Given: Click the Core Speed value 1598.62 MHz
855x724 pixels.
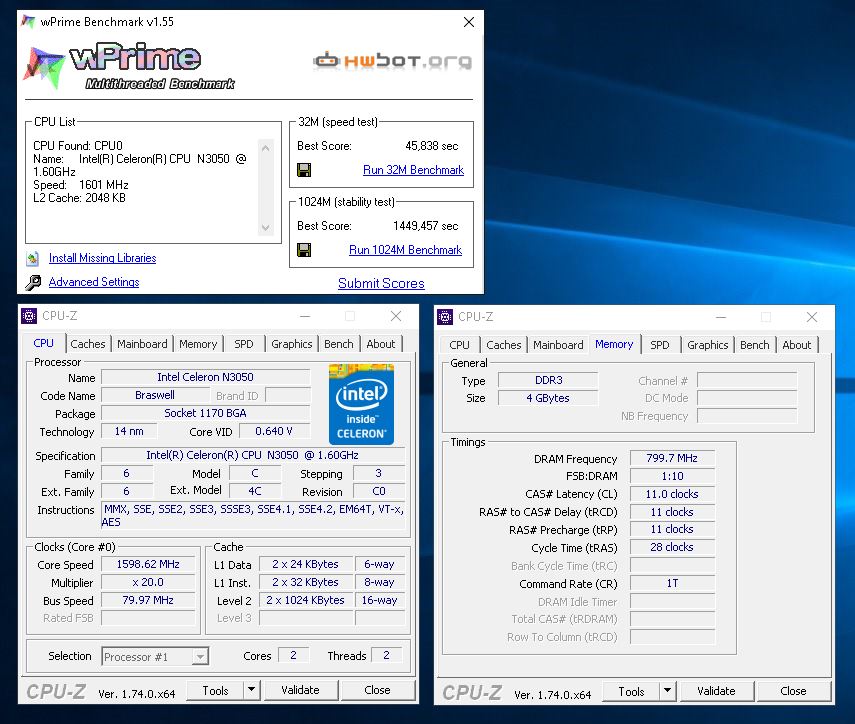Looking at the screenshot, I should click(x=148, y=564).
